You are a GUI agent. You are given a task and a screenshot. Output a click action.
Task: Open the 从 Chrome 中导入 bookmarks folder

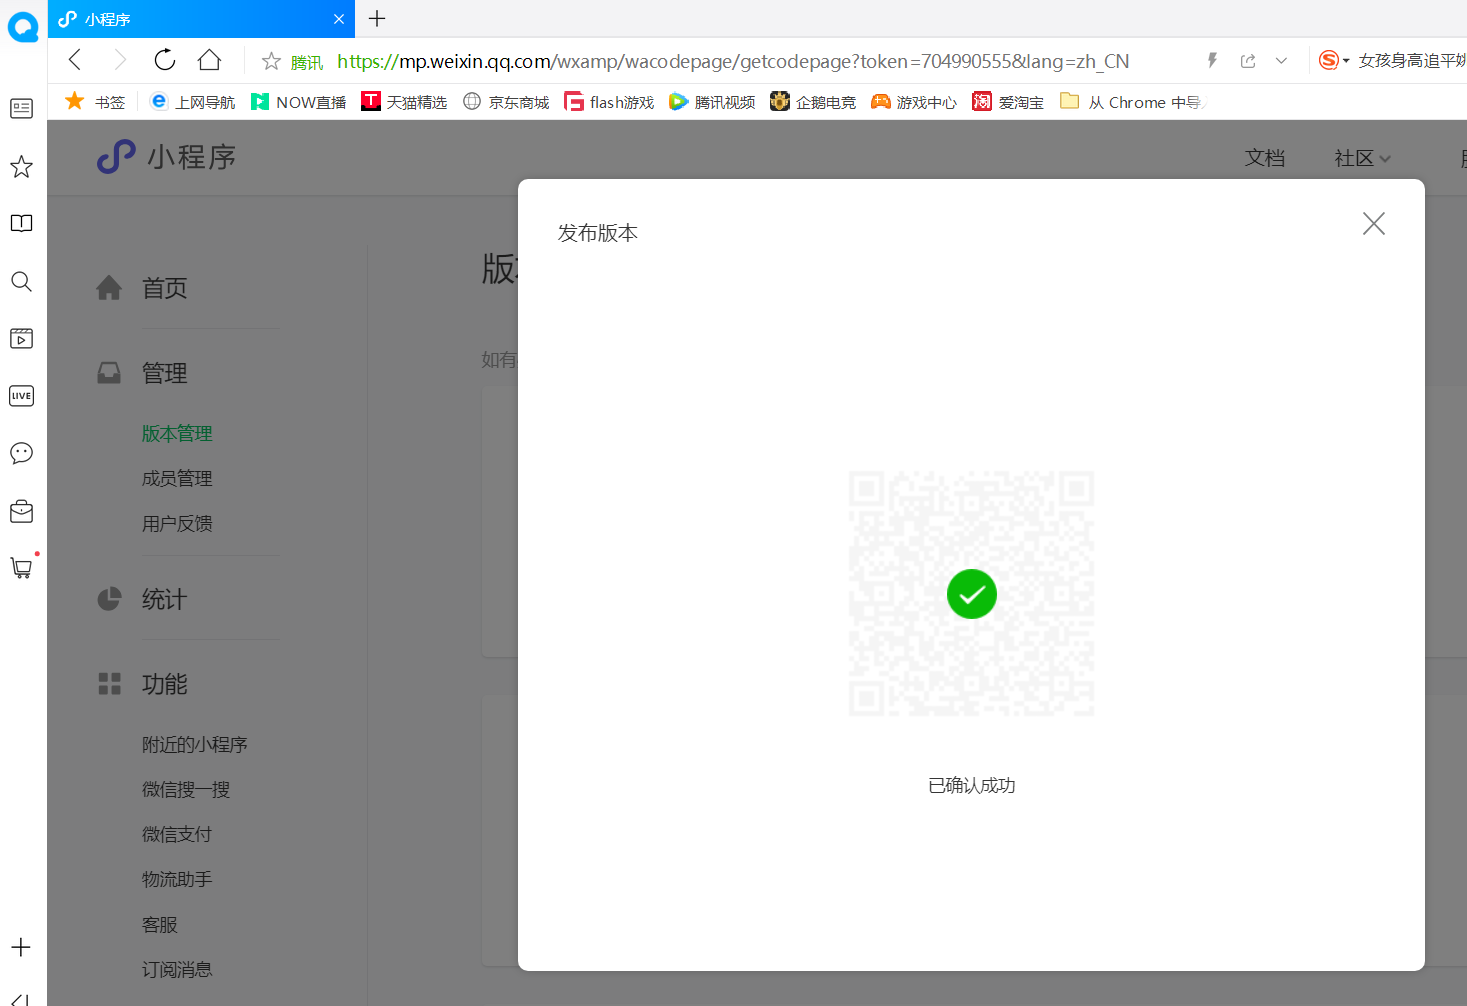(x=1133, y=102)
